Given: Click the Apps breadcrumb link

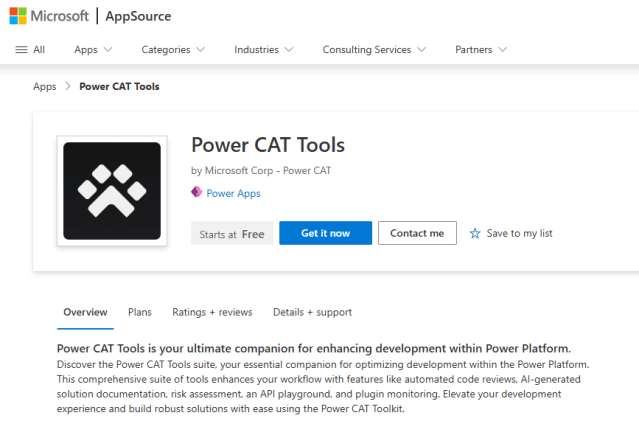Looking at the screenshot, I should (45, 86).
